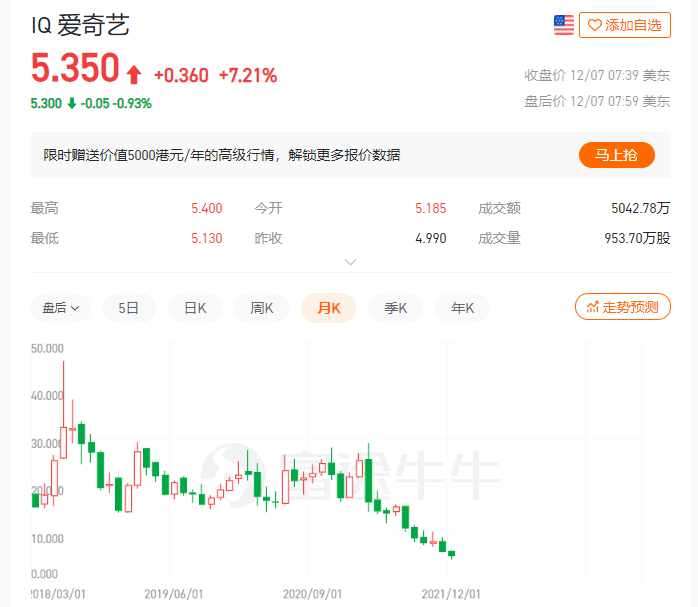This screenshot has height=607, width=698.
Task: Click the US flag market icon
Action: pos(564,25)
